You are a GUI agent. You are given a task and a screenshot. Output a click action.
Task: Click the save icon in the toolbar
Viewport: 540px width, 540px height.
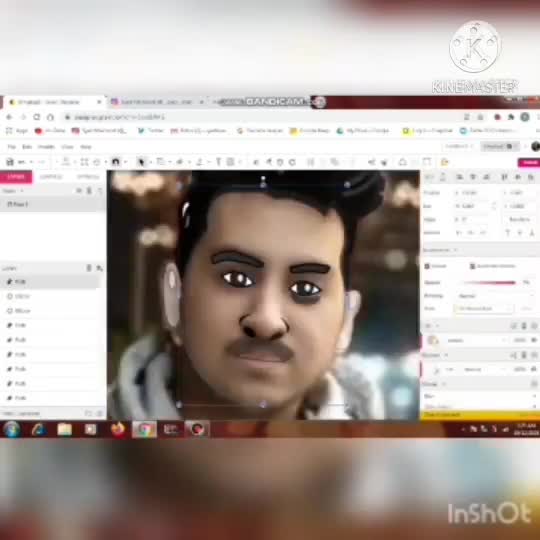(x=10, y=162)
